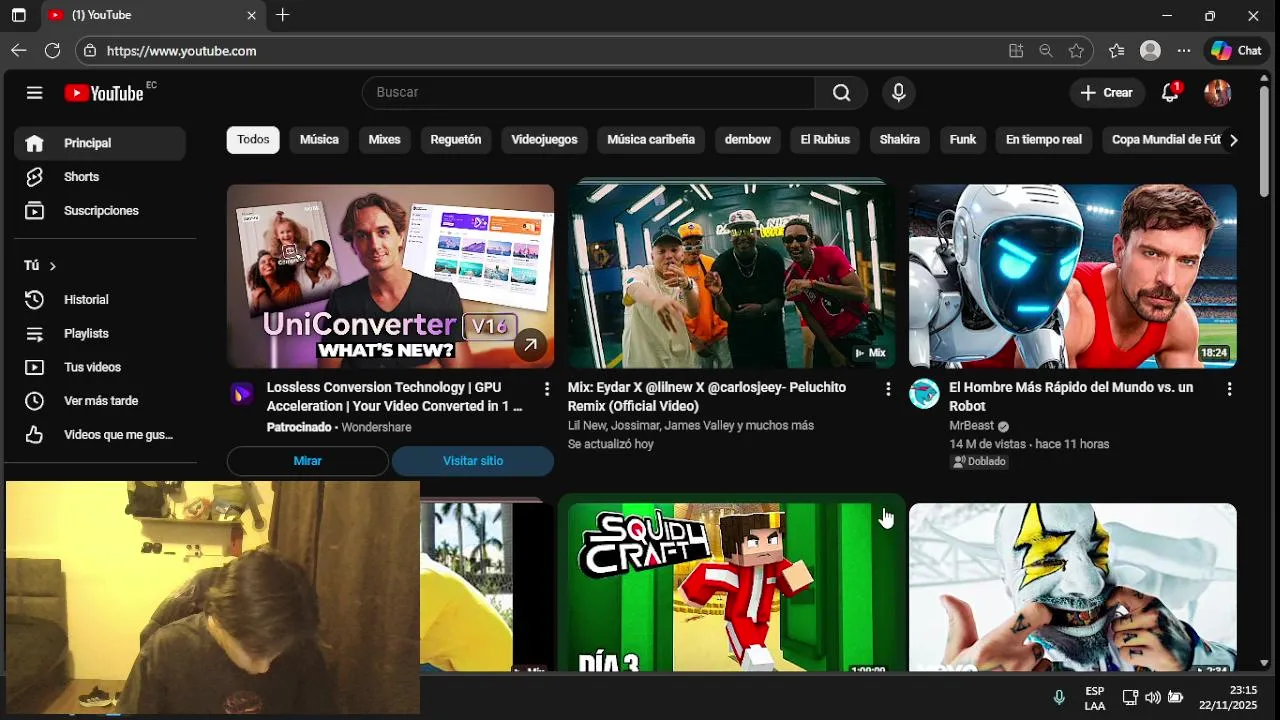Open the account avatar menu

tap(1217, 93)
